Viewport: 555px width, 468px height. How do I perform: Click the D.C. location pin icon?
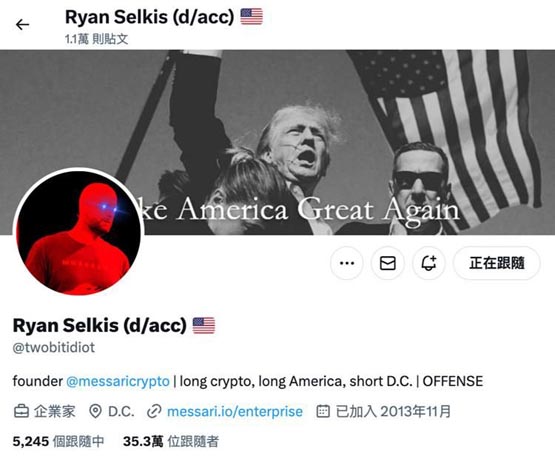95,411
